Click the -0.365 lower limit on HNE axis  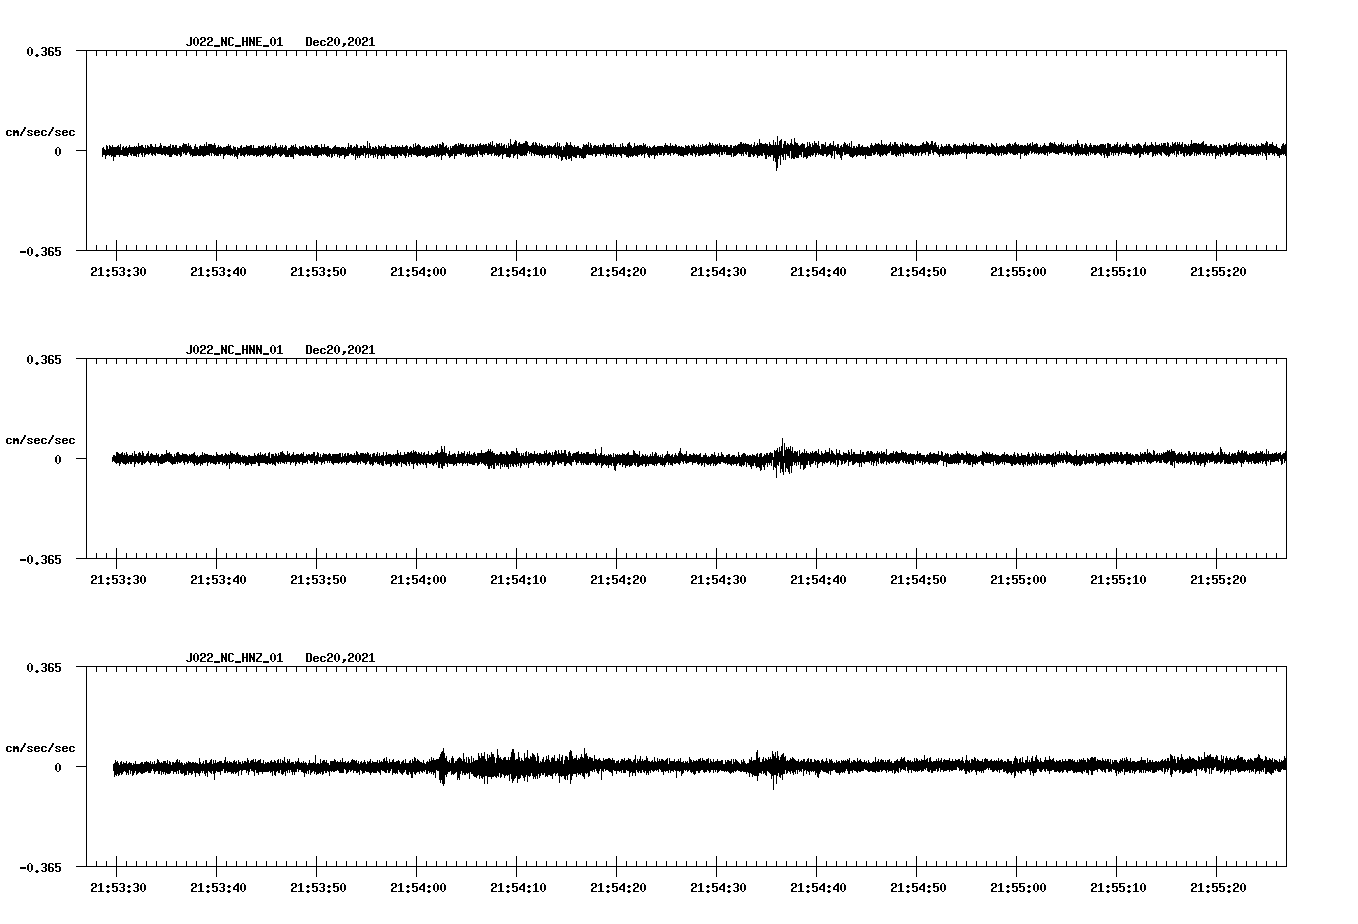point(40,251)
